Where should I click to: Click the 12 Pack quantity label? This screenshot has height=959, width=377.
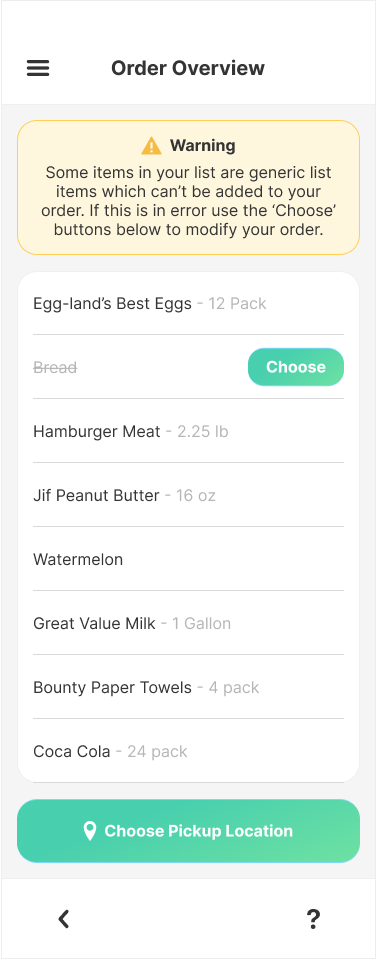[237, 303]
